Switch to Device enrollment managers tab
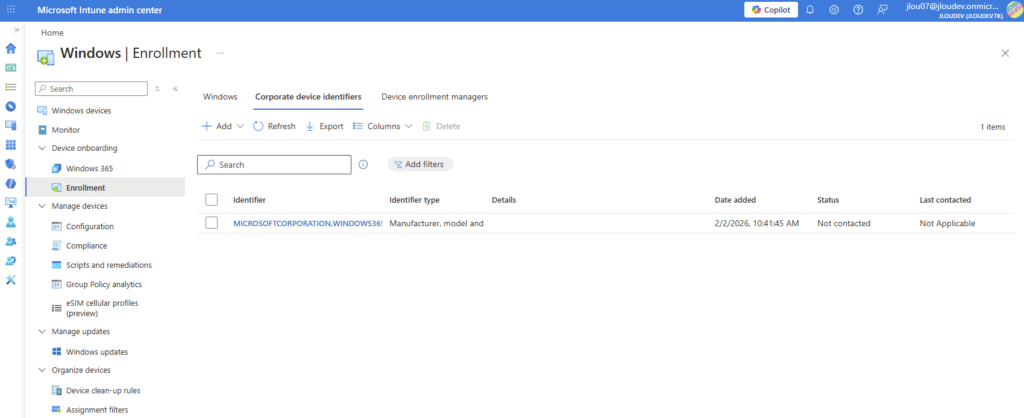Viewport: 1024px width, 418px height. coord(434,97)
